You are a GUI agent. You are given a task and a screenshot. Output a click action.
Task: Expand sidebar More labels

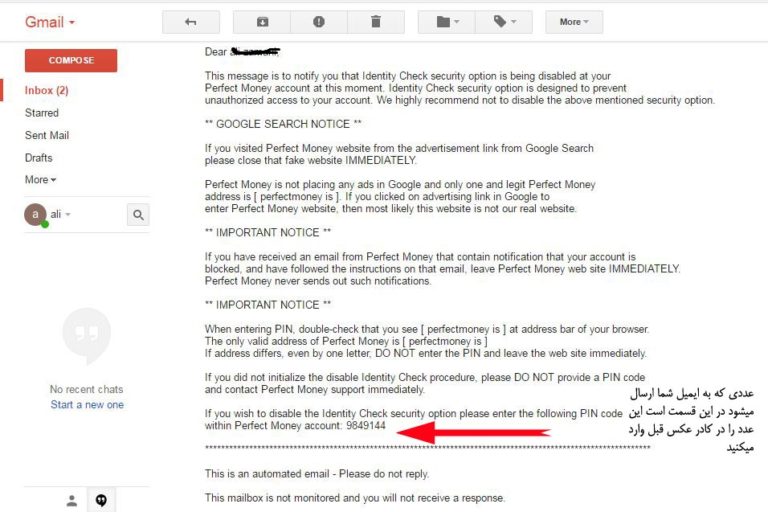click(x=40, y=180)
